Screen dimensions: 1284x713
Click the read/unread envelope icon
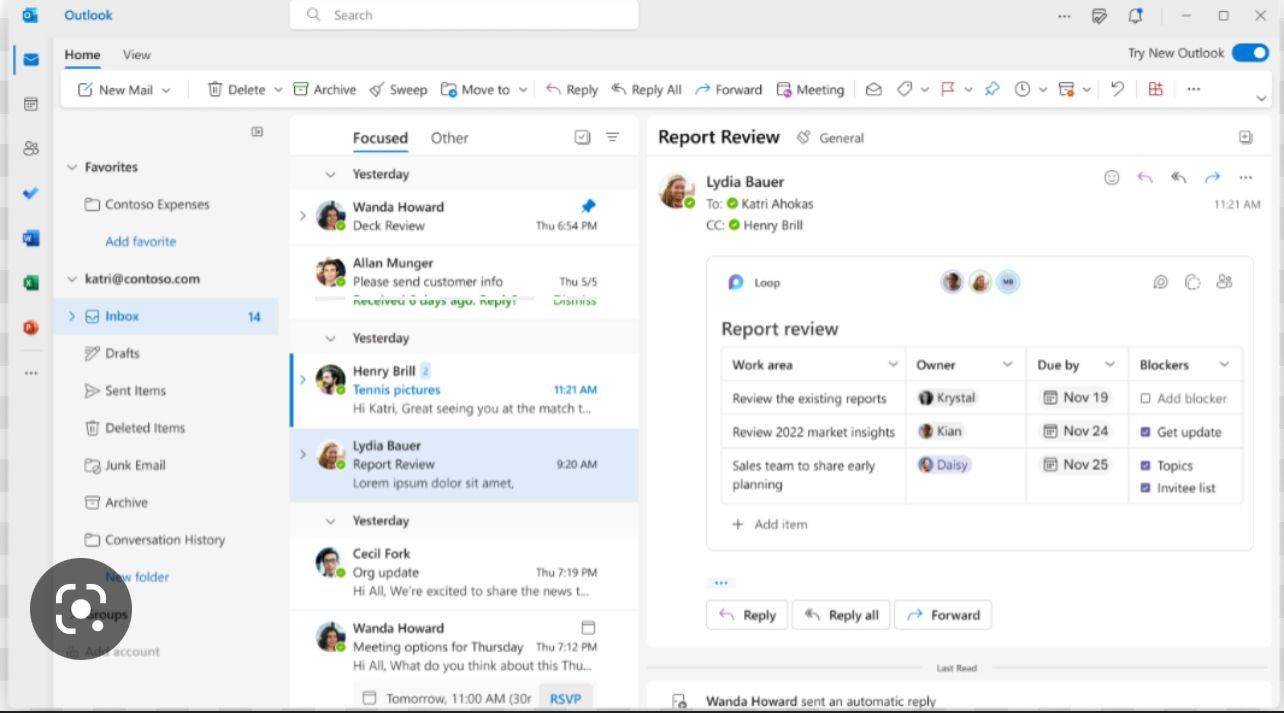[x=874, y=89]
